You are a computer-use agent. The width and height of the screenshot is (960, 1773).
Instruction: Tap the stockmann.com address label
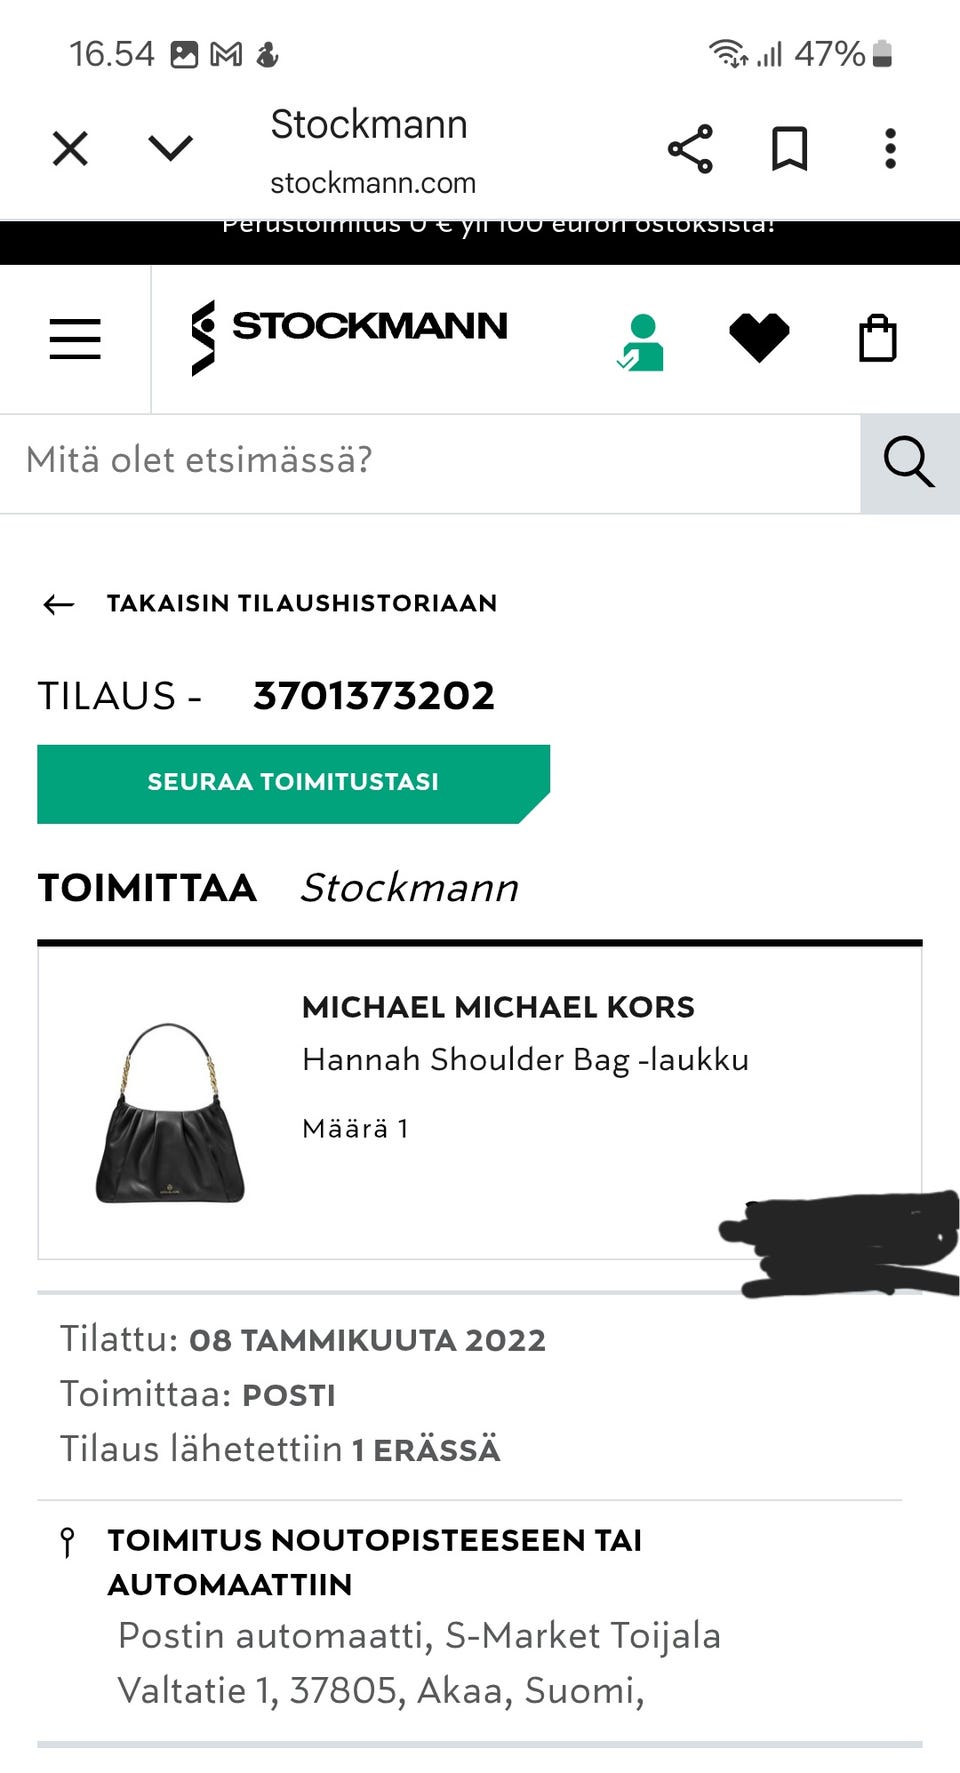371,182
